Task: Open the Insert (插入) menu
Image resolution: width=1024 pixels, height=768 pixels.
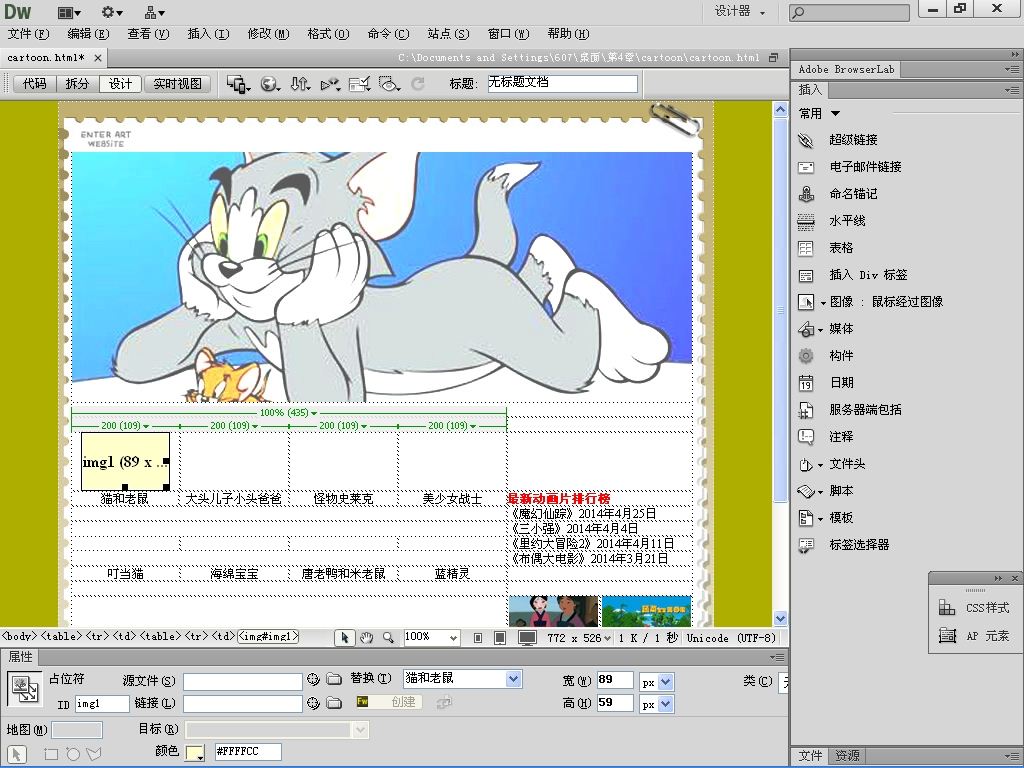Action: [x=208, y=34]
